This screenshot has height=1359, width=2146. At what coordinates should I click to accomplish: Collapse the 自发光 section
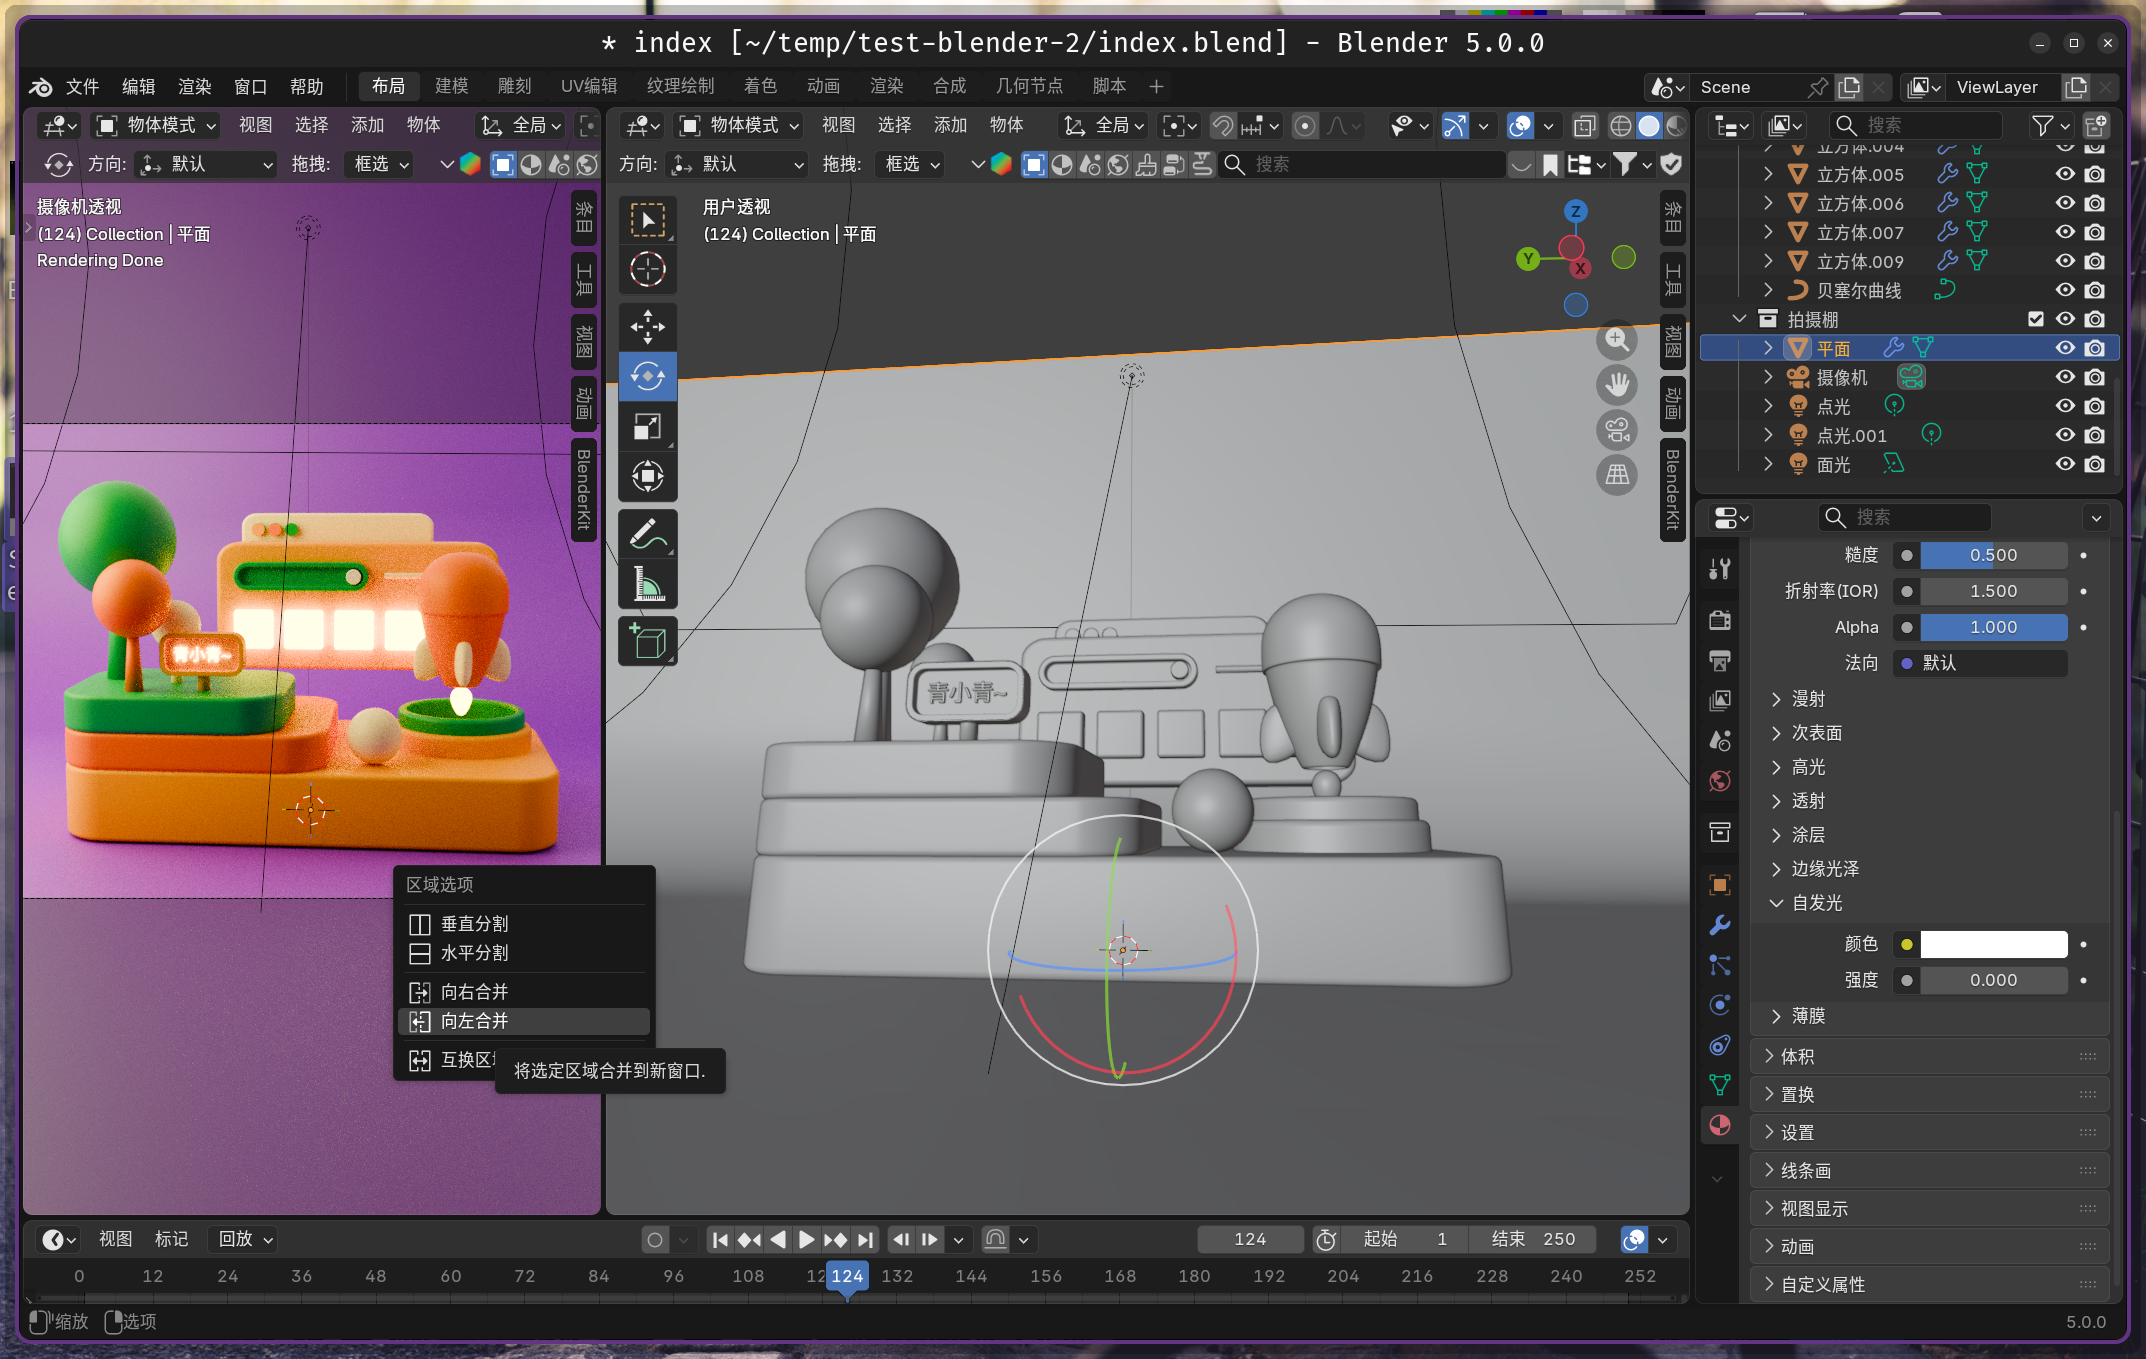pos(1815,903)
